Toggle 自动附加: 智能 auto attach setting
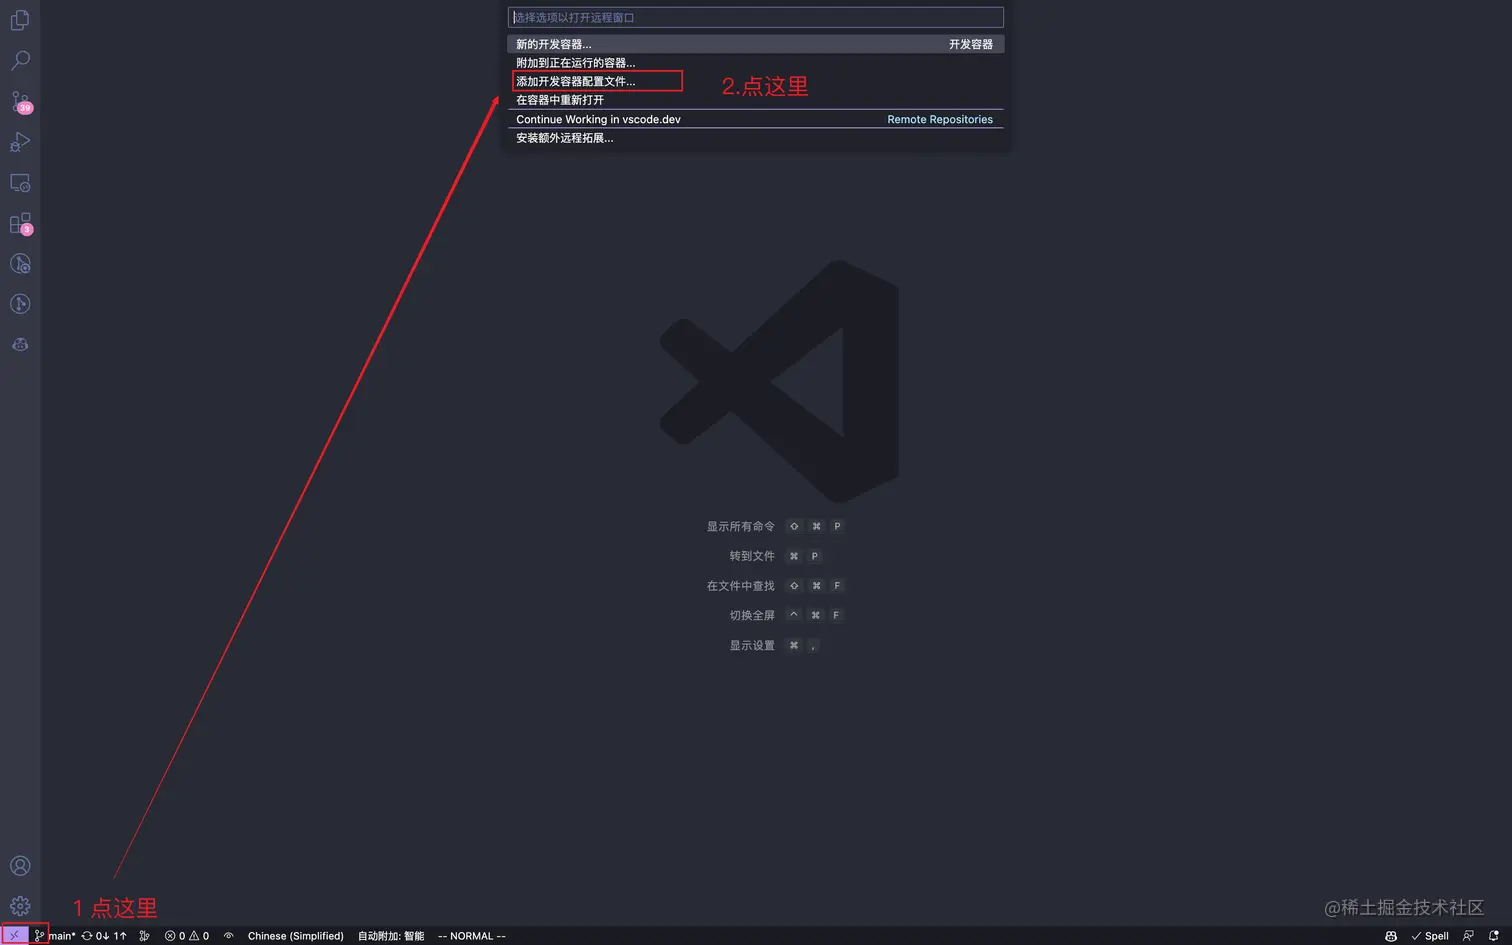Screen dimensions: 1512x945 click(x=391, y=936)
